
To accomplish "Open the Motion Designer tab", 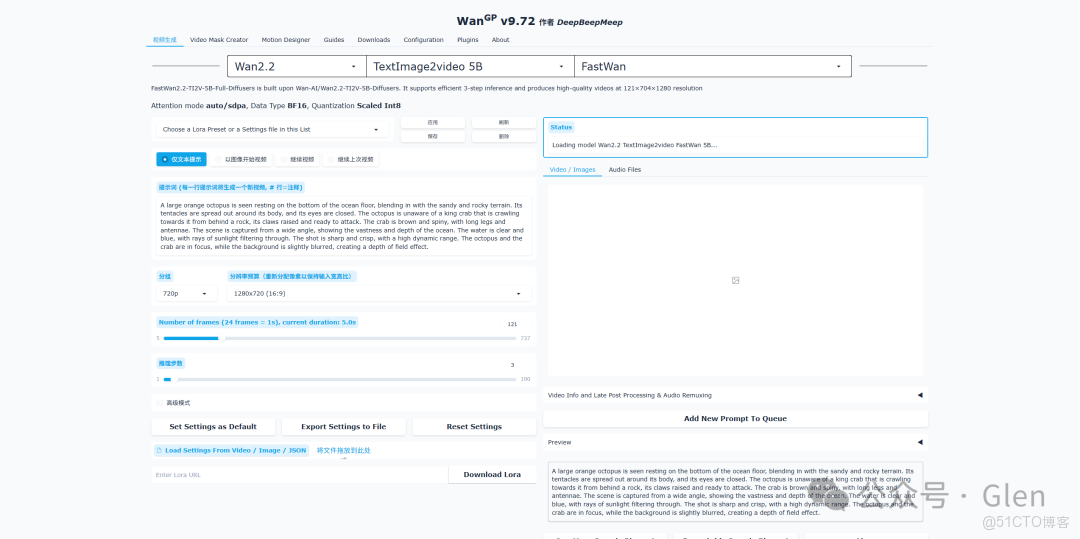I will (x=286, y=40).
